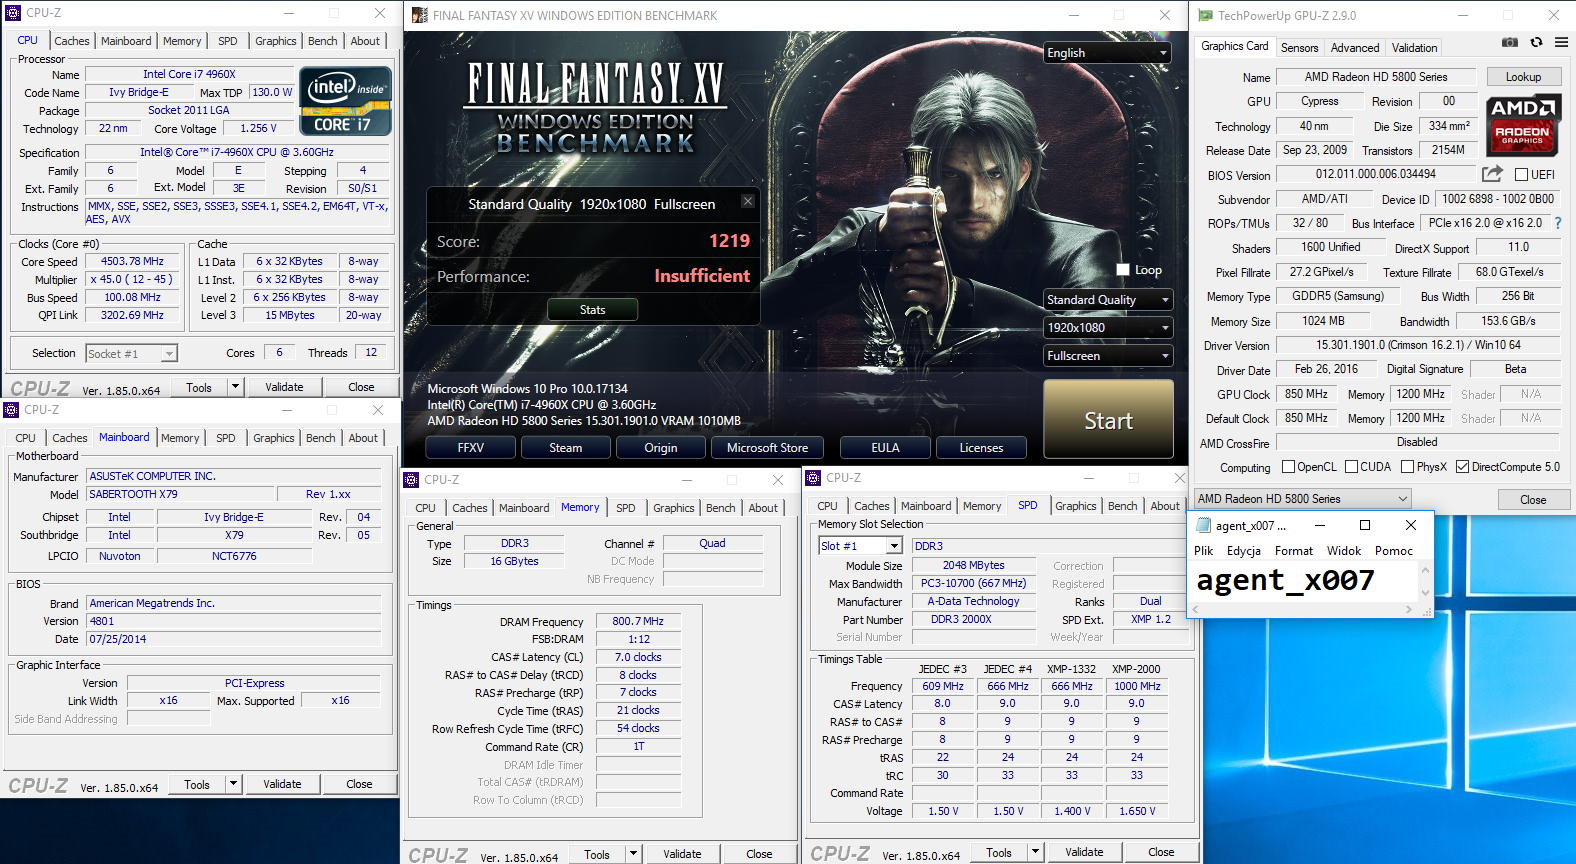Click the title icon of CPU-Z SPD window
The height and width of the screenshot is (864, 1576).
coord(813,478)
